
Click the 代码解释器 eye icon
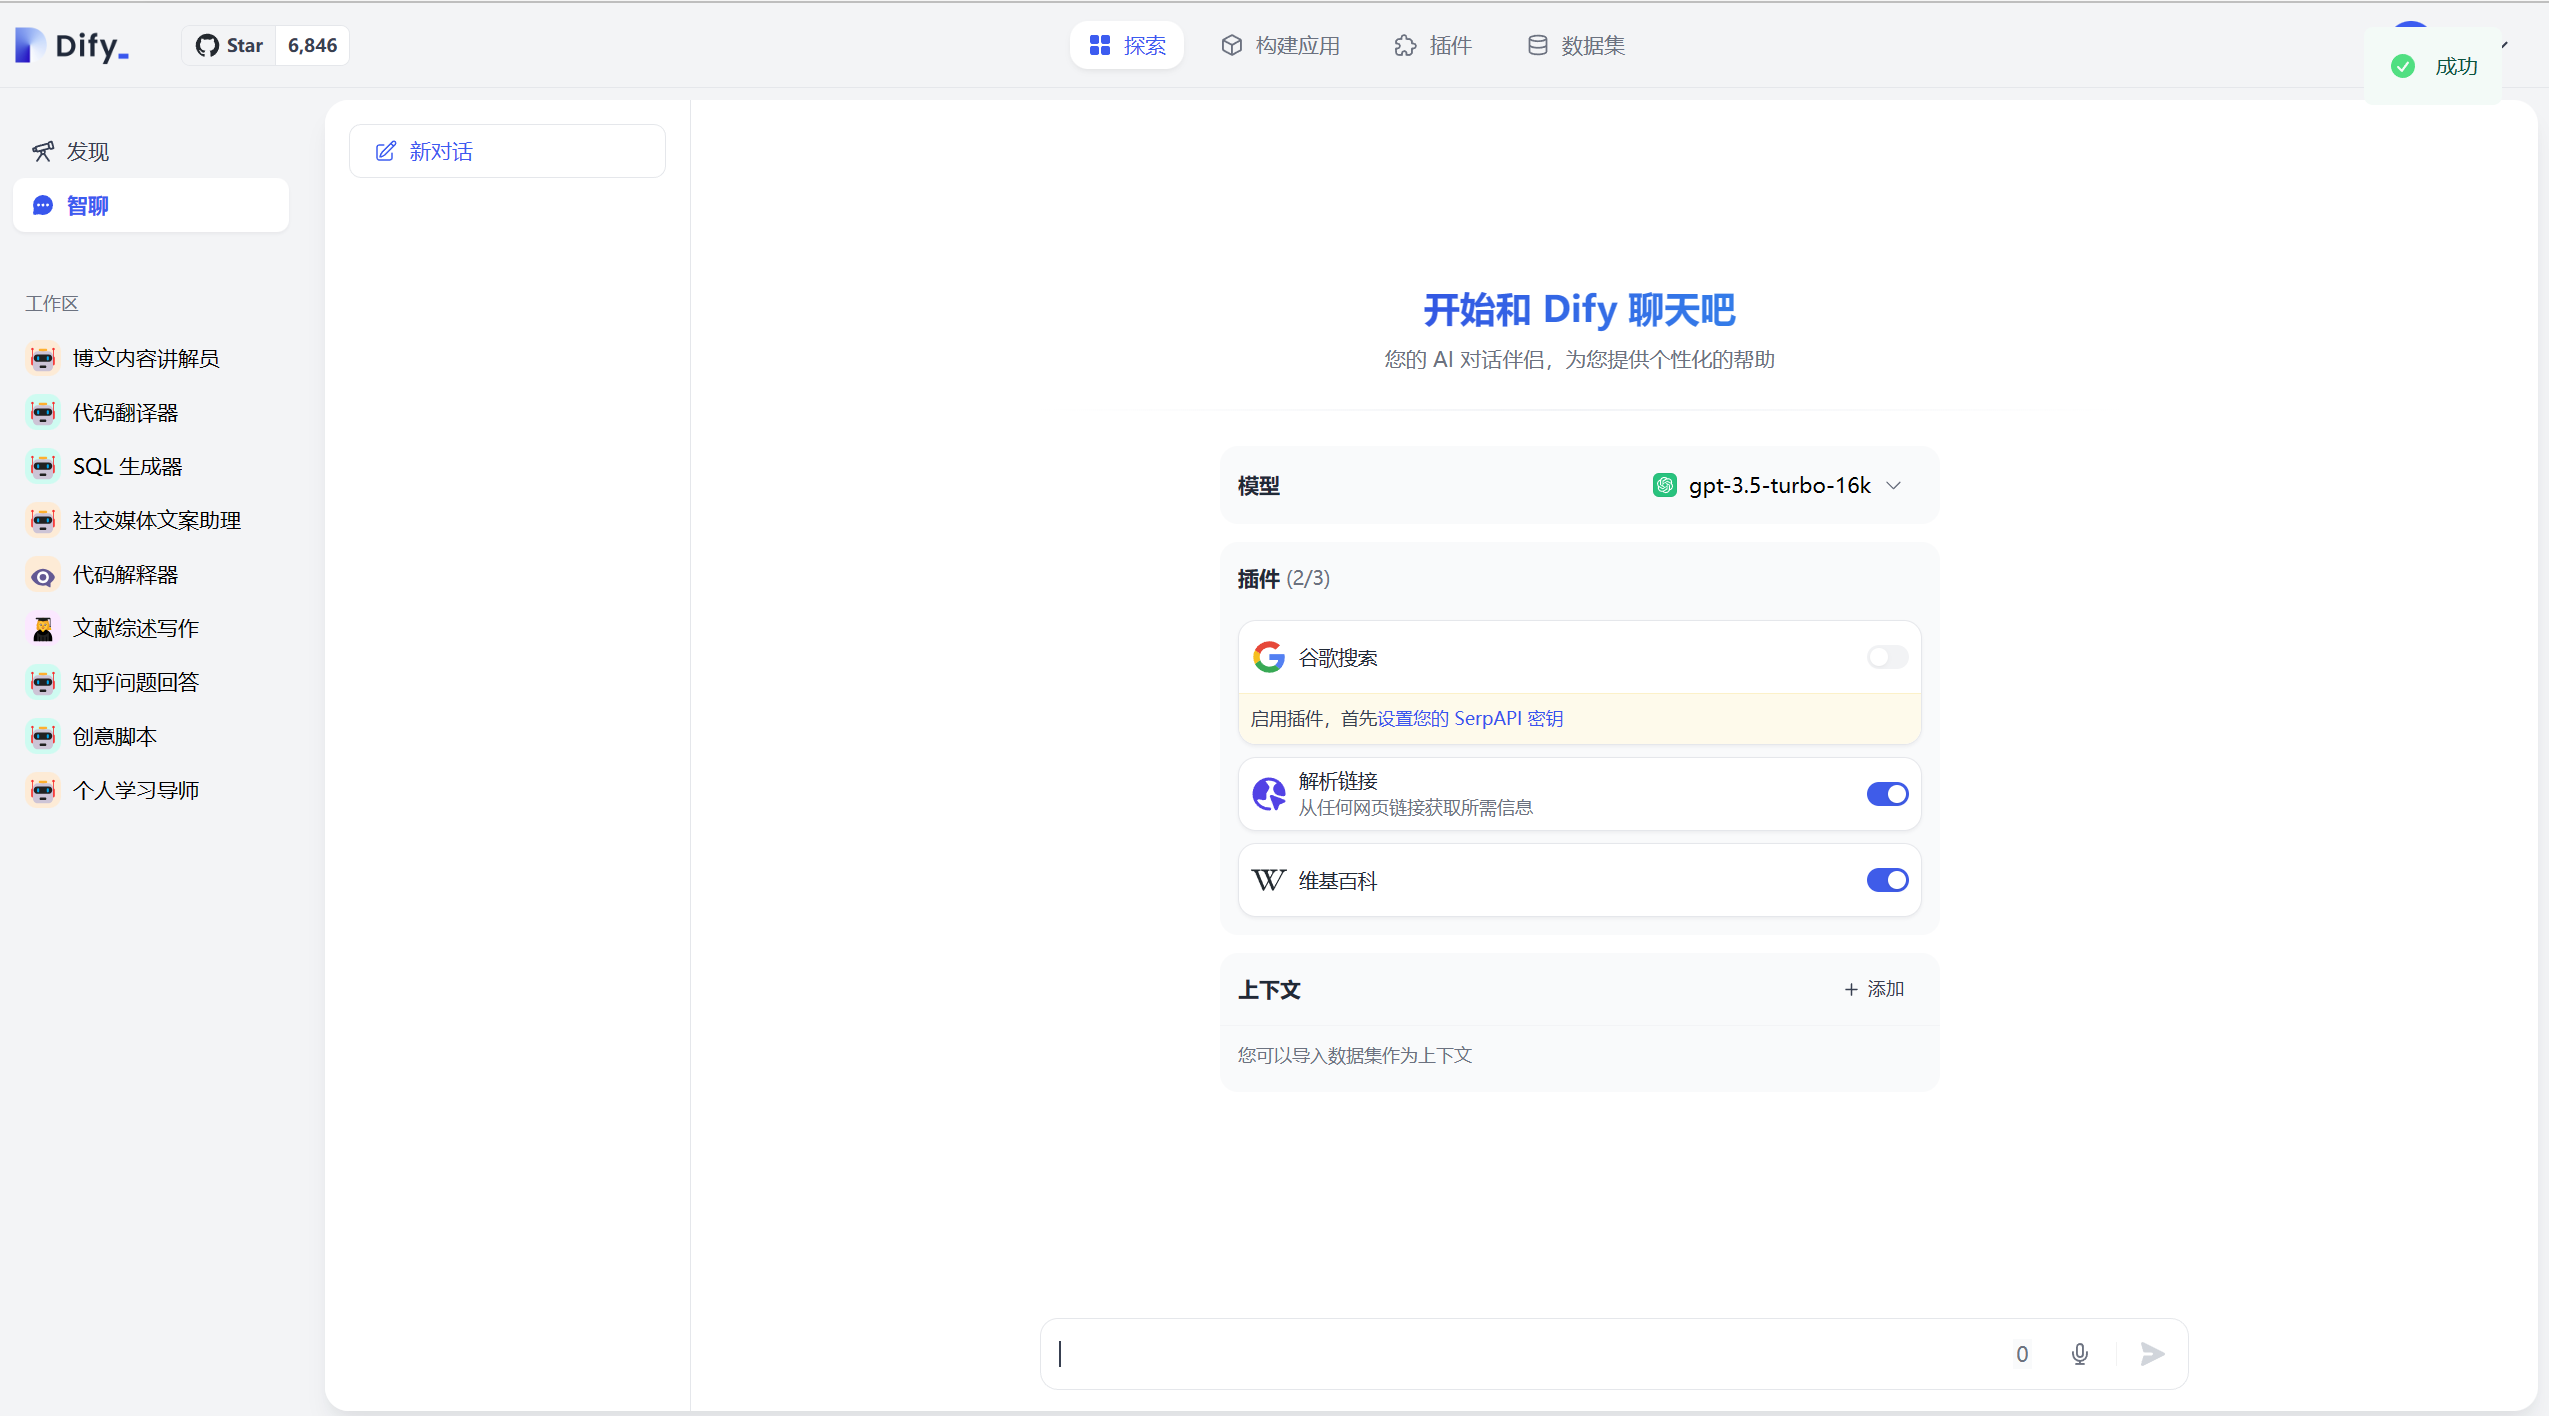(42, 575)
